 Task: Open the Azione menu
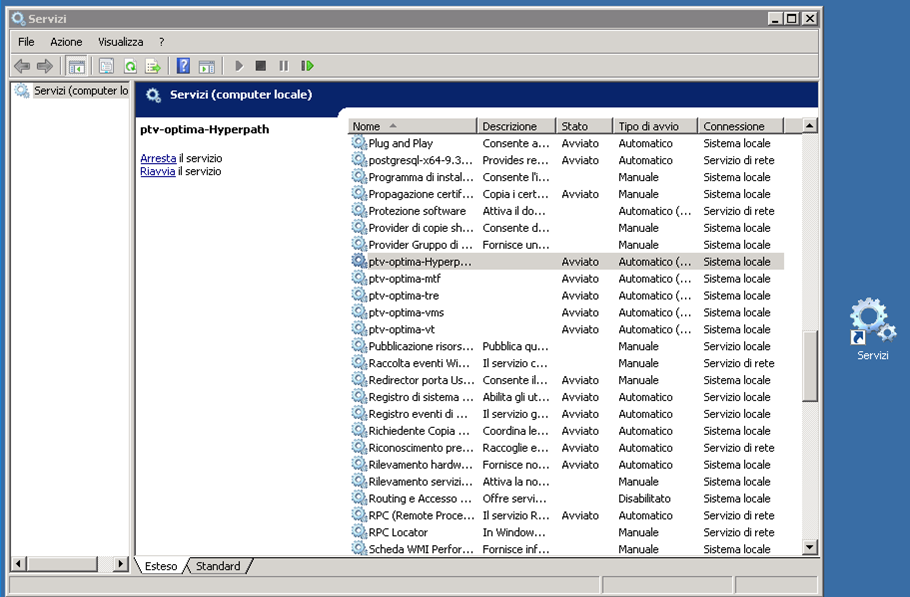(x=66, y=42)
